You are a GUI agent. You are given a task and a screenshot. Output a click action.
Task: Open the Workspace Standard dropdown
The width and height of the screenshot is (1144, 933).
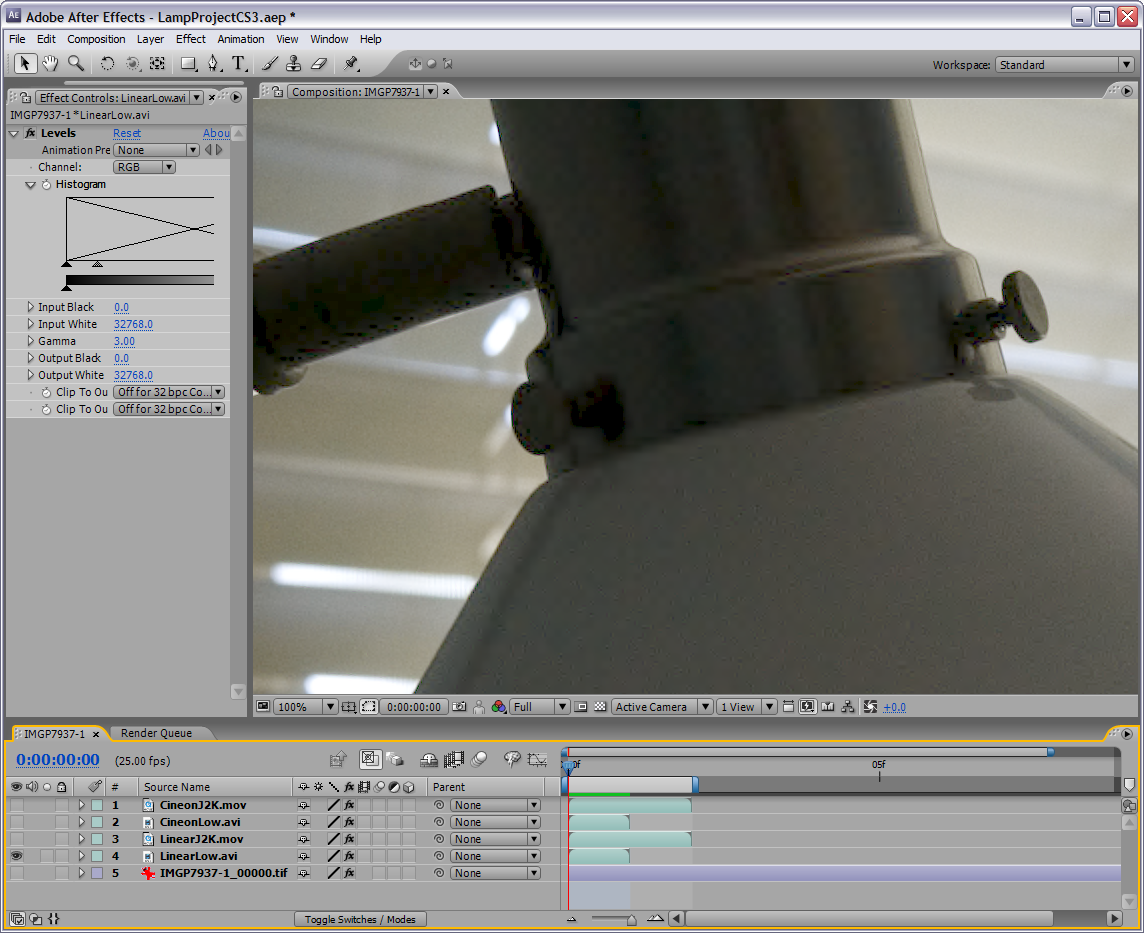tap(1064, 65)
